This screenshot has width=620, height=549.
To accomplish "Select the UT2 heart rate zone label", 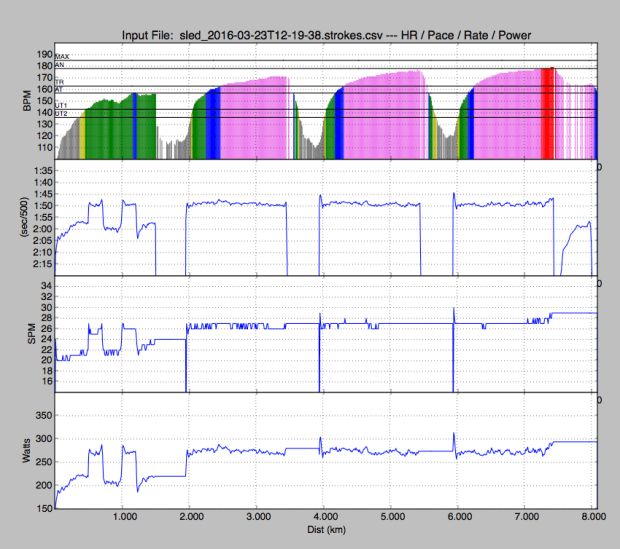I will 62,114.
